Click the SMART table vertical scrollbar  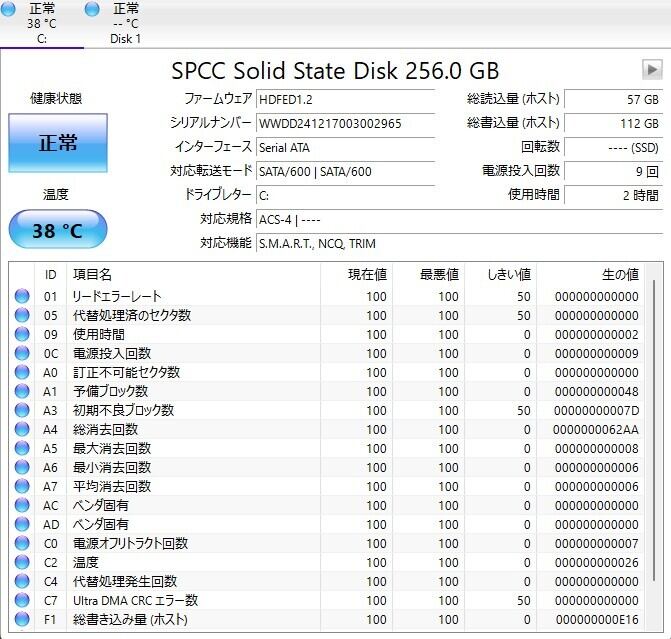[x=654, y=430]
